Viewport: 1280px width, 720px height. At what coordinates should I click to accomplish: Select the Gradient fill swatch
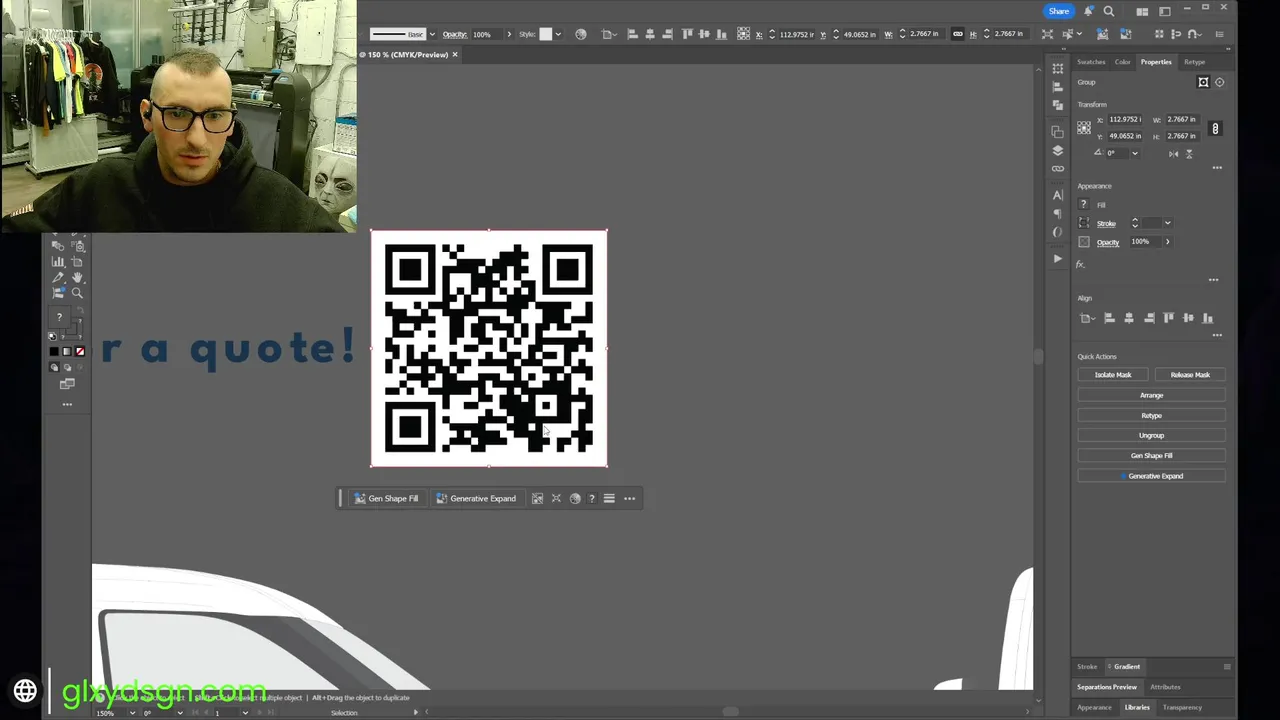tap(67, 351)
